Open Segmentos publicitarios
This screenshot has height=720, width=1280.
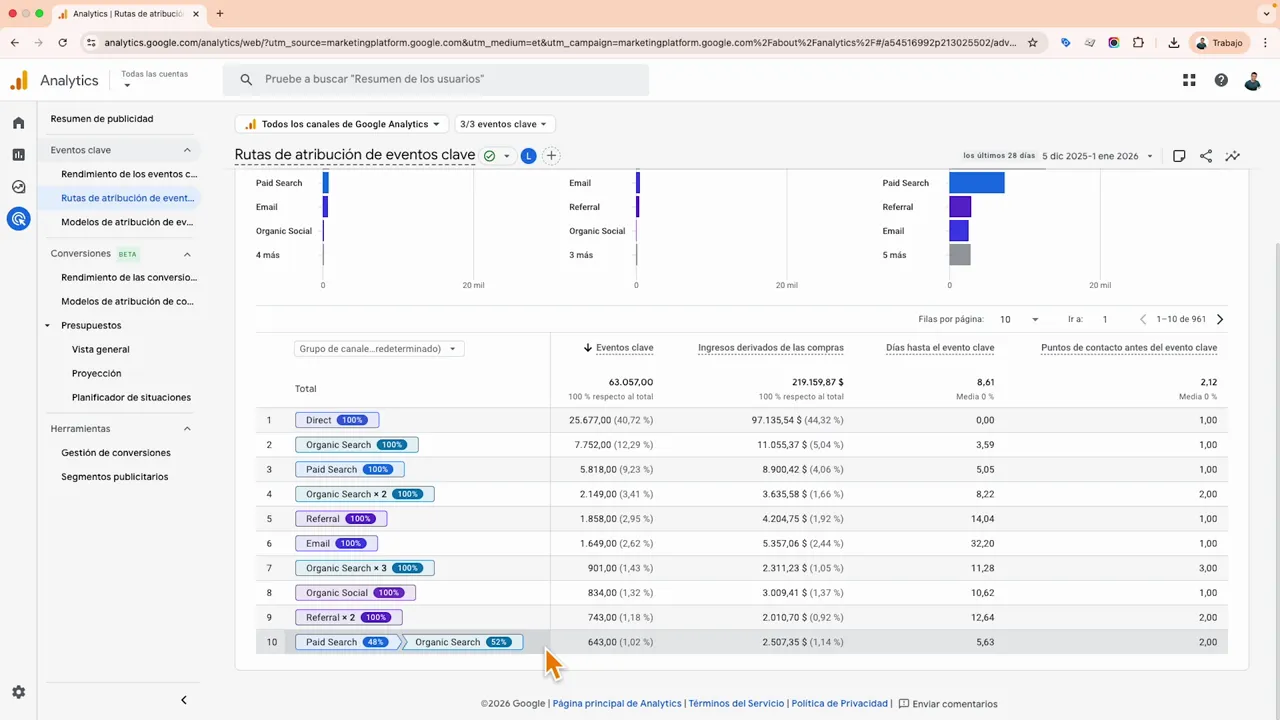pyautogui.click(x=115, y=477)
